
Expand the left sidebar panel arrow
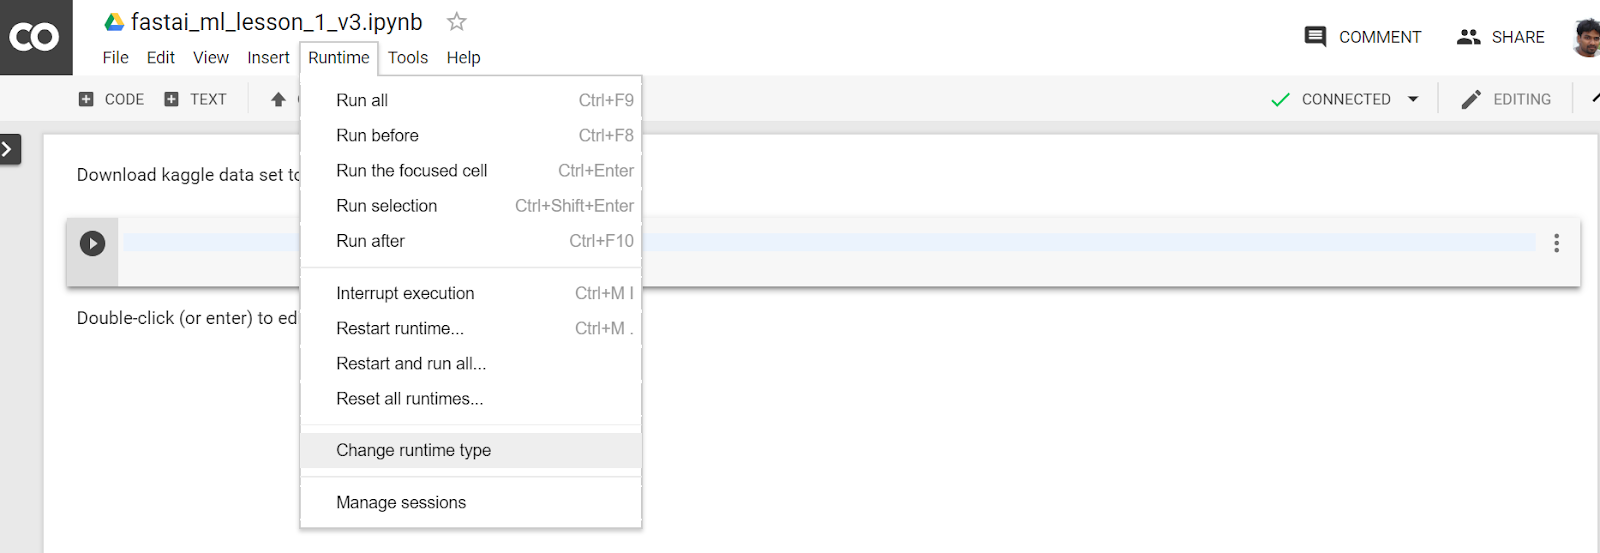tap(9, 149)
